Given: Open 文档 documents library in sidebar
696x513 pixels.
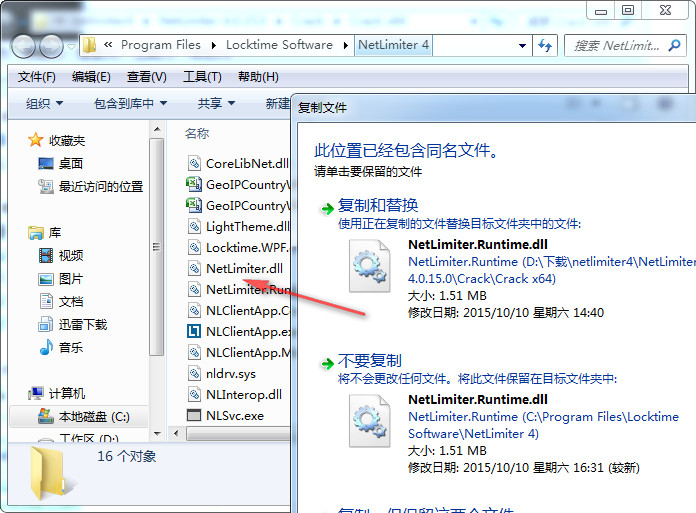Looking at the screenshot, I should pyautogui.click(x=61, y=302).
